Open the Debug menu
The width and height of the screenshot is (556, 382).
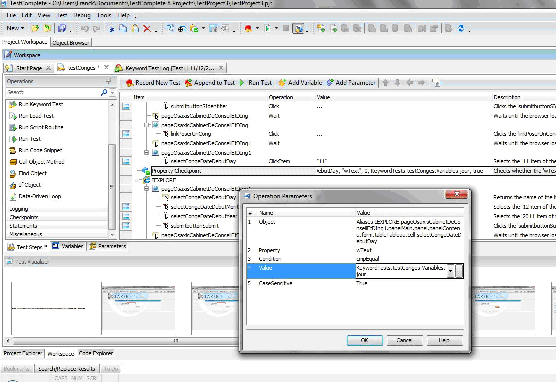pos(82,15)
